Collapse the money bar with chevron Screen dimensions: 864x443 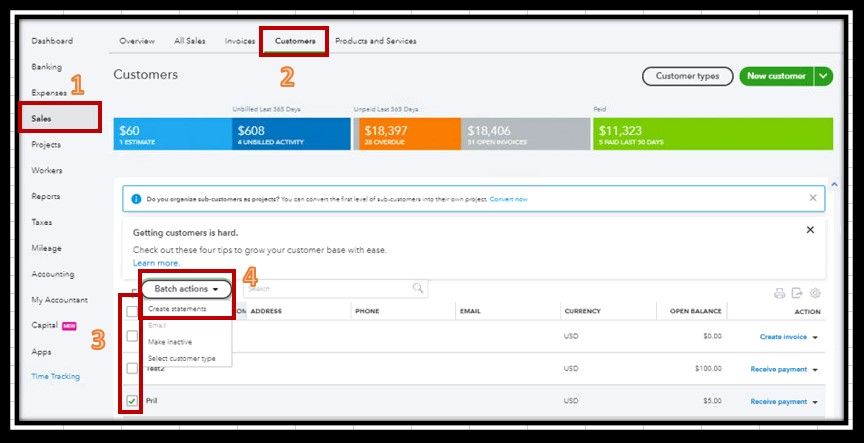[x=834, y=185]
